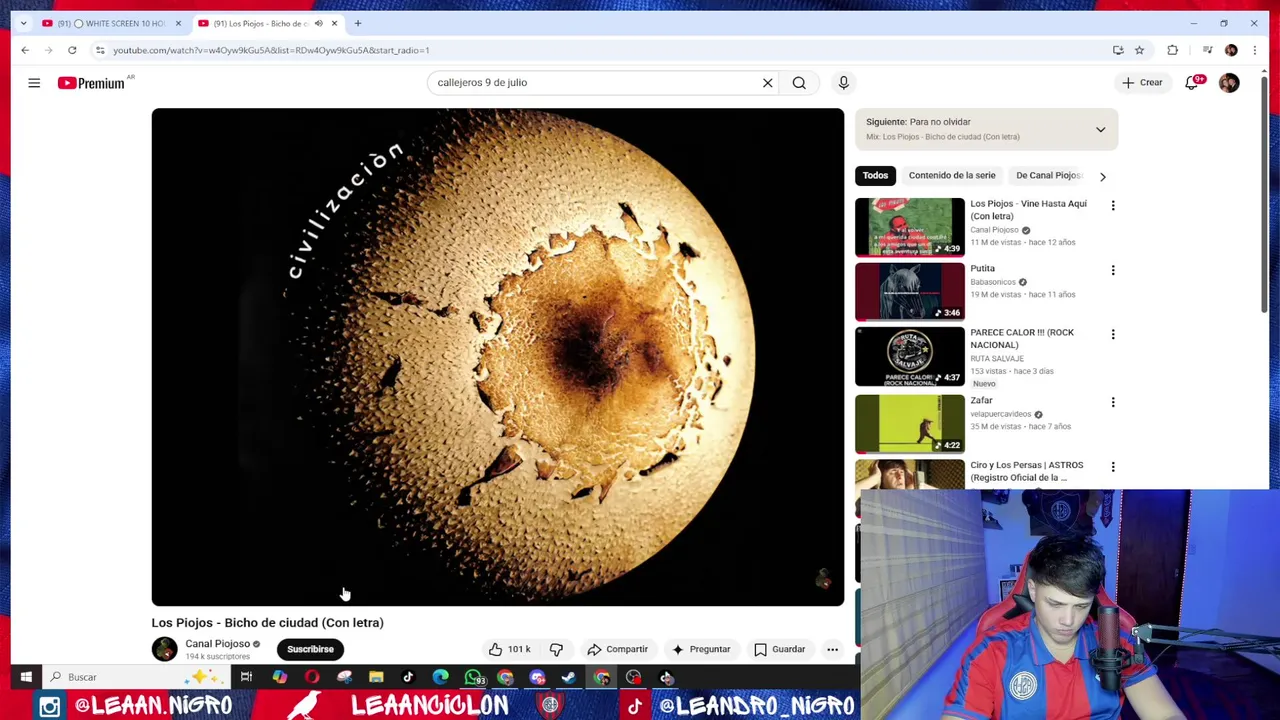Open options for PARECE CALOR video

point(1113,334)
